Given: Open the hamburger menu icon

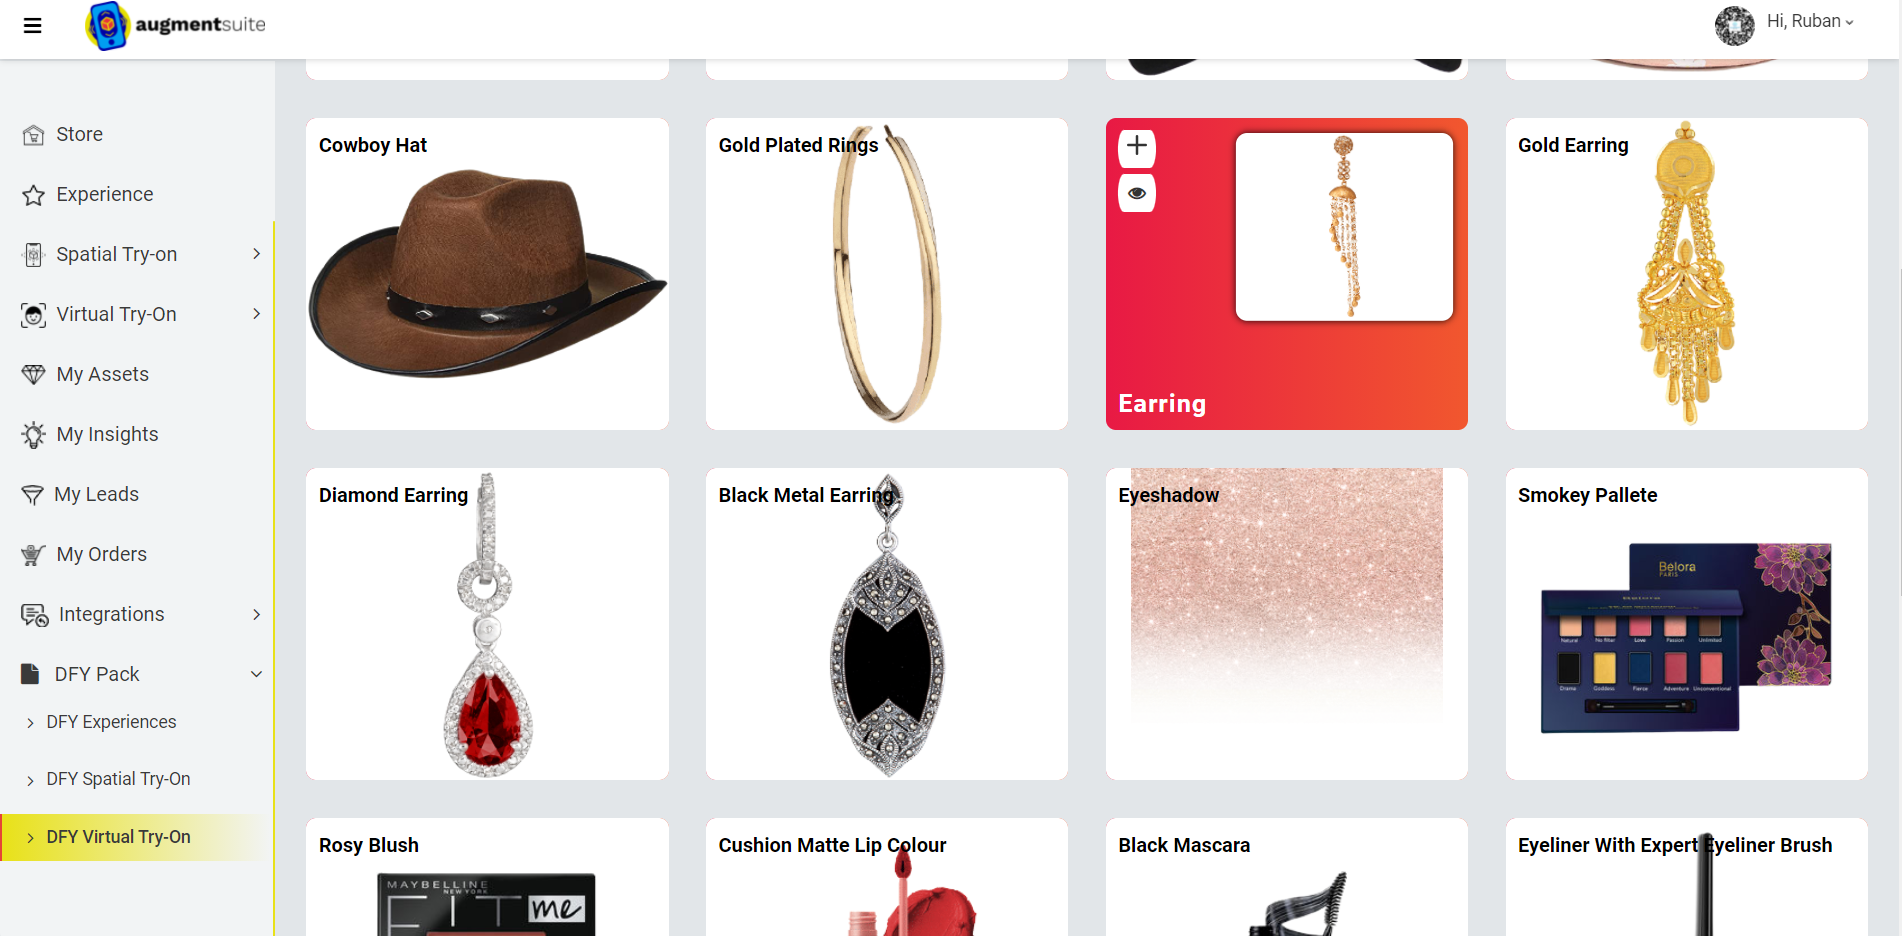Looking at the screenshot, I should pyautogui.click(x=32, y=25).
